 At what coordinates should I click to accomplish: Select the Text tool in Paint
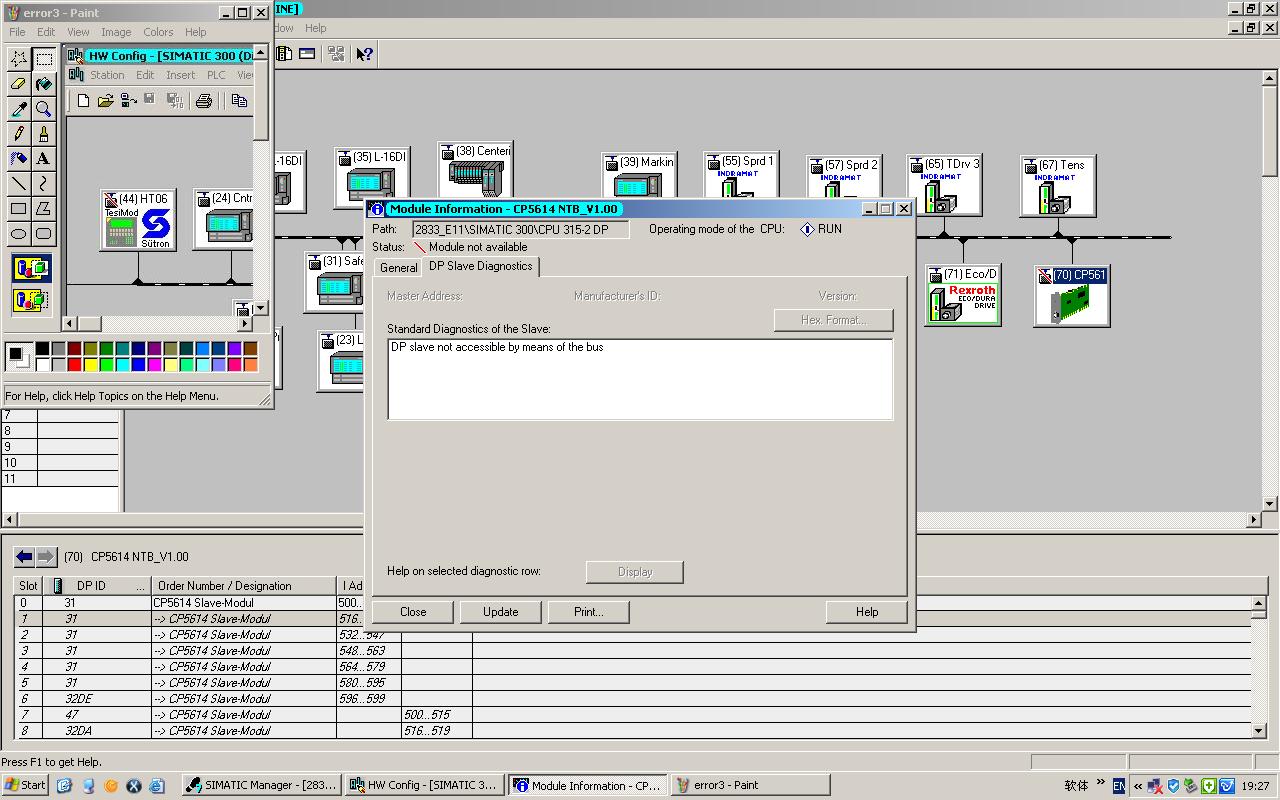pyautogui.click(x=43, y=159)
